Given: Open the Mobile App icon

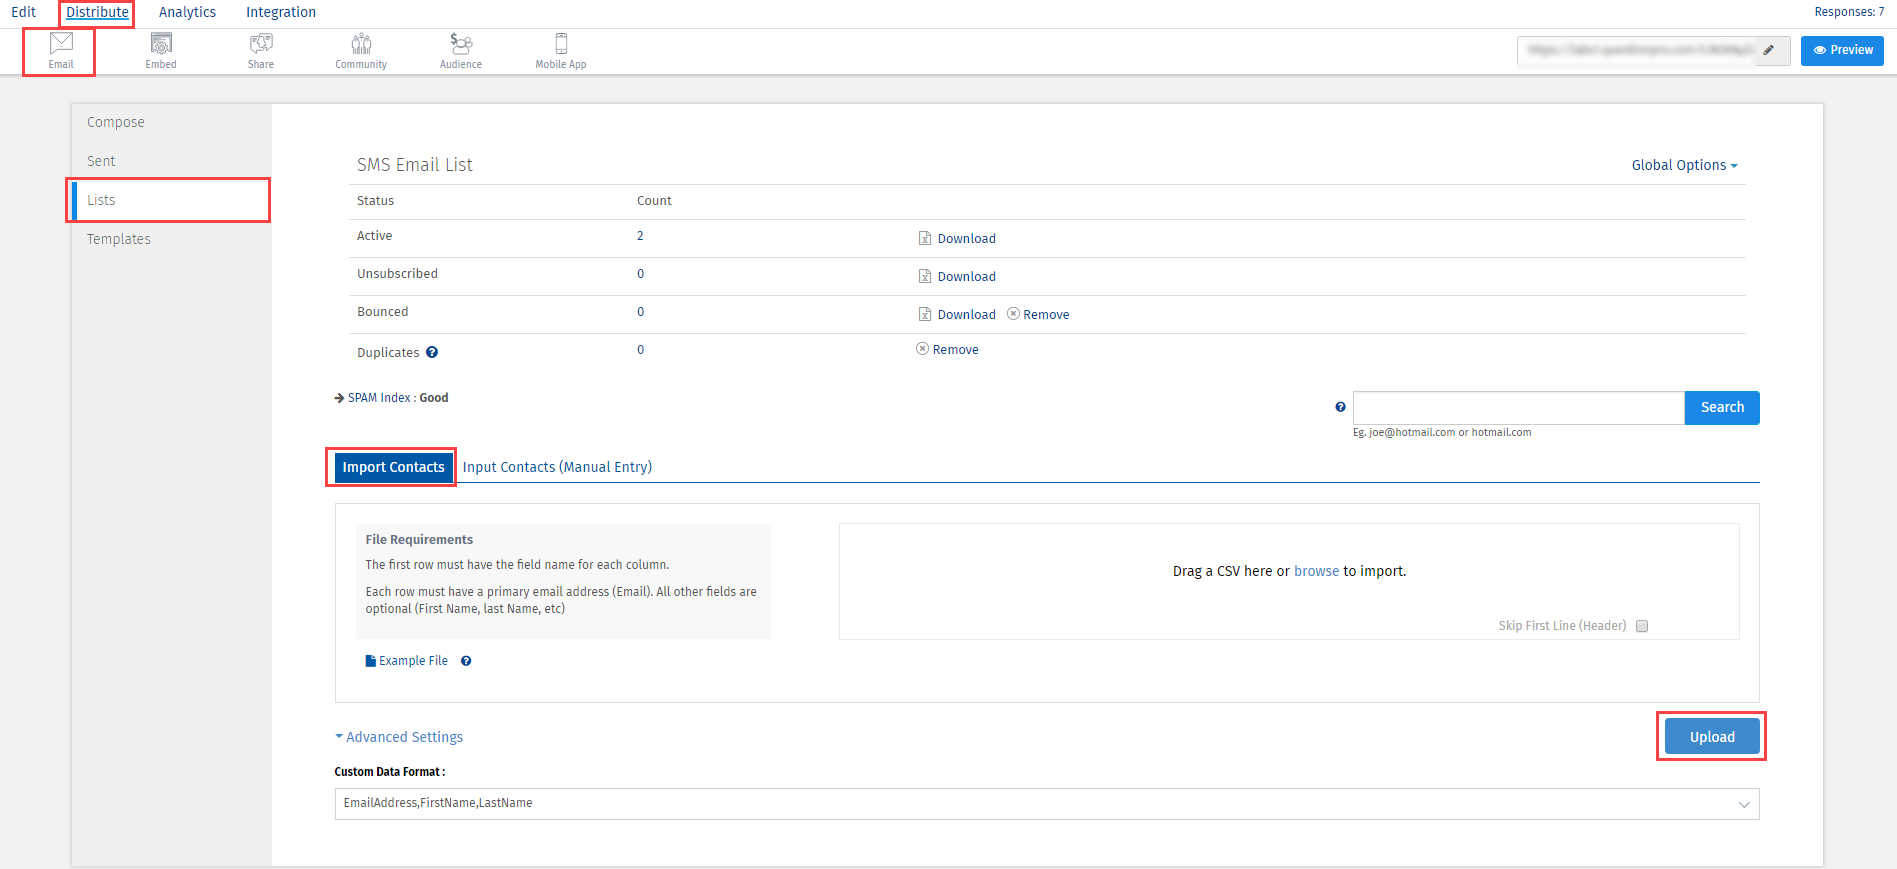Looking at the screenshot, I should [561, 50].
